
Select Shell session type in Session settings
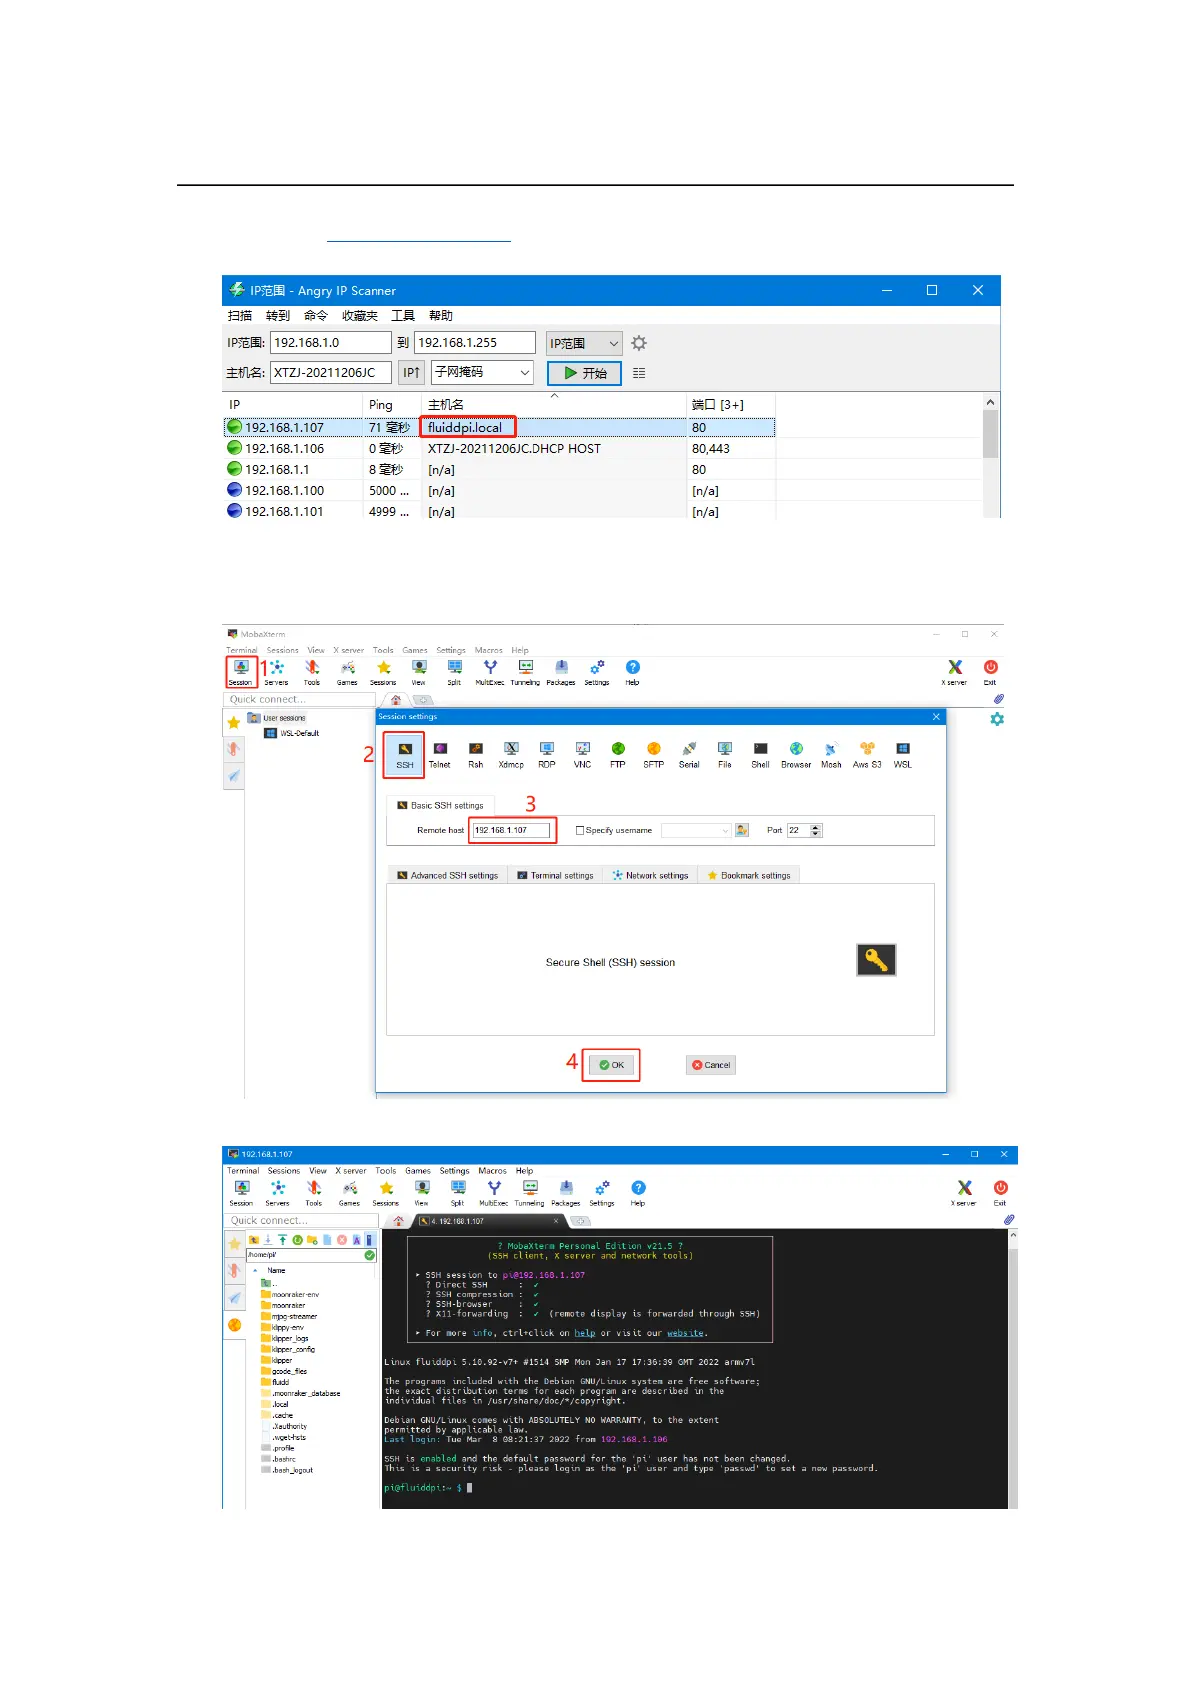click(761, 754)
